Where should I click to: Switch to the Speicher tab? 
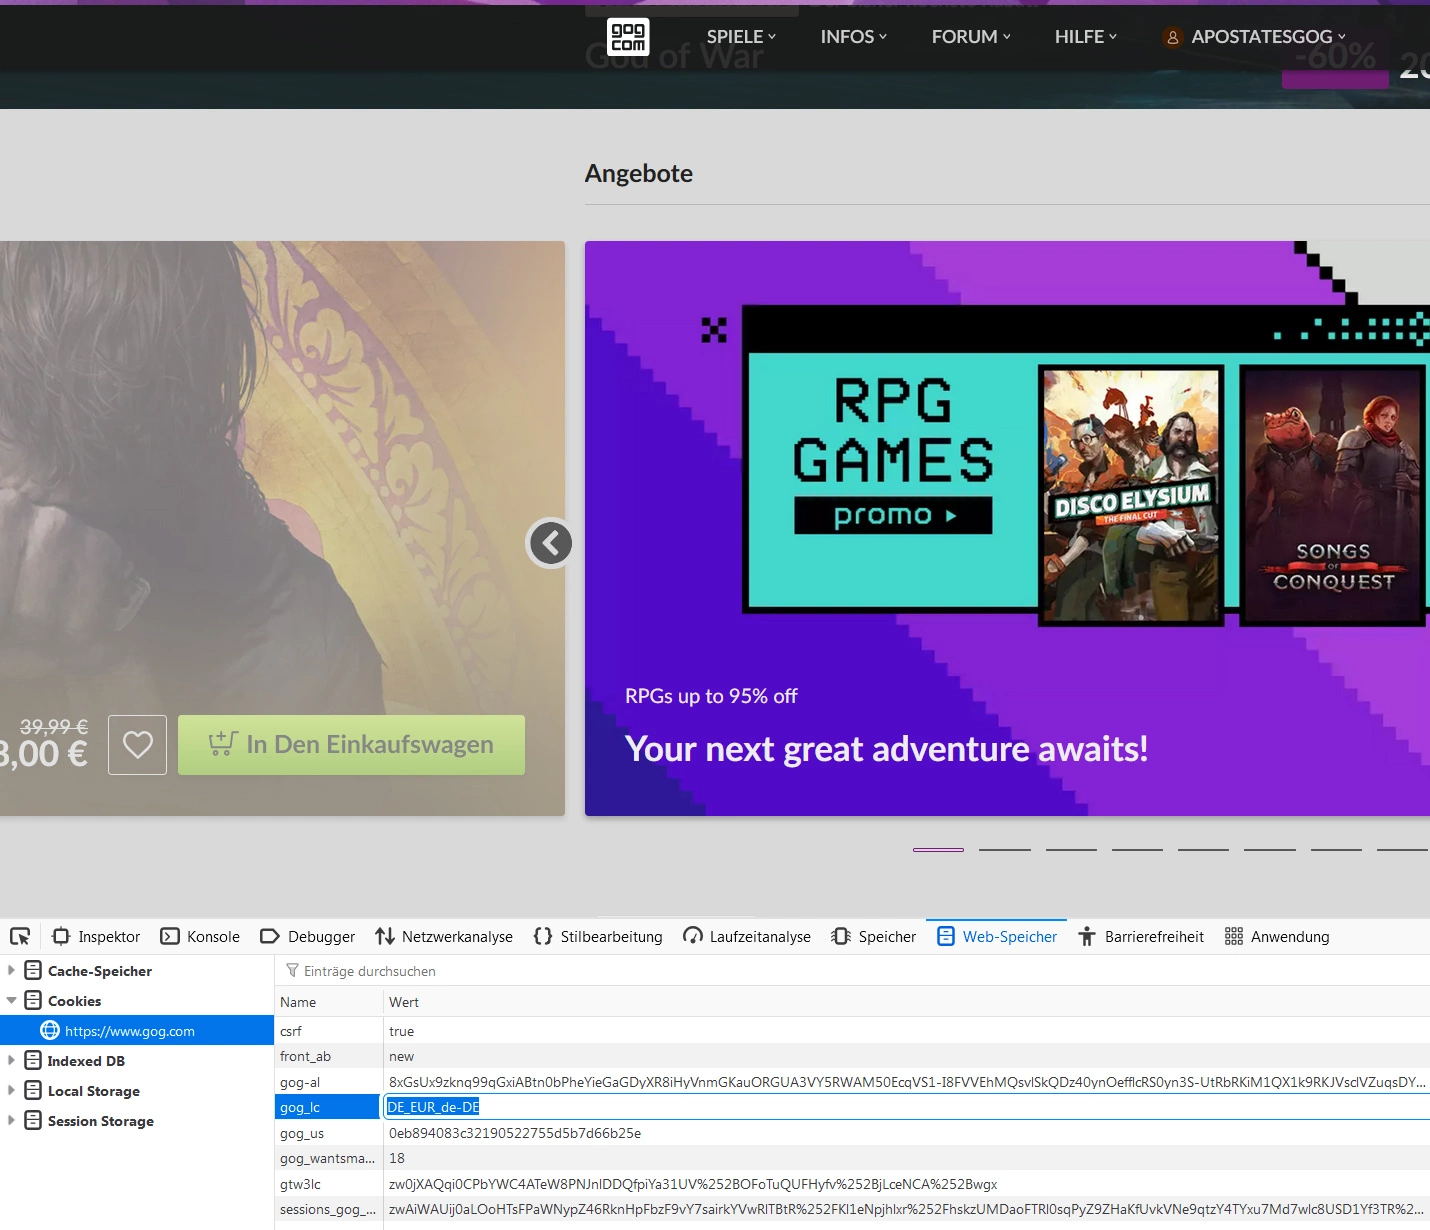coord(873,936)
